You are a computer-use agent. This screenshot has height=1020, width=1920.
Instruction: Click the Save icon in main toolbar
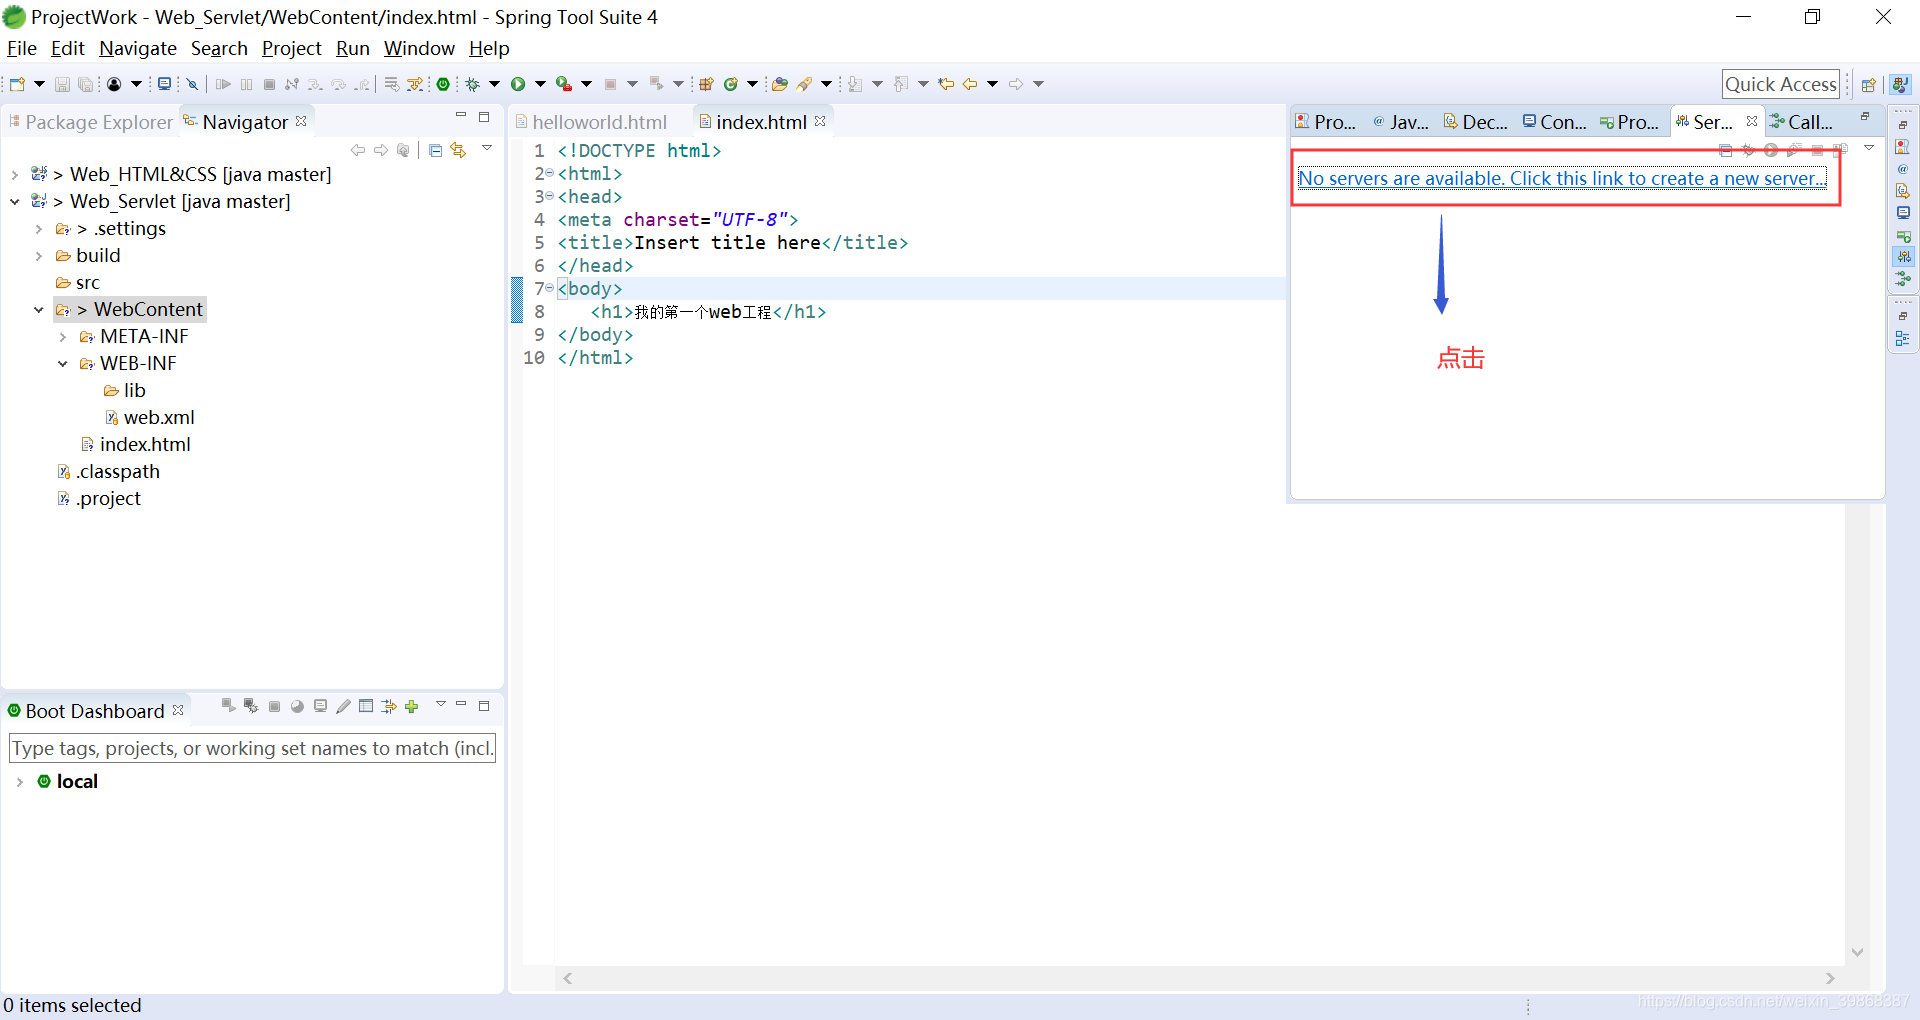tap(62, 84)
